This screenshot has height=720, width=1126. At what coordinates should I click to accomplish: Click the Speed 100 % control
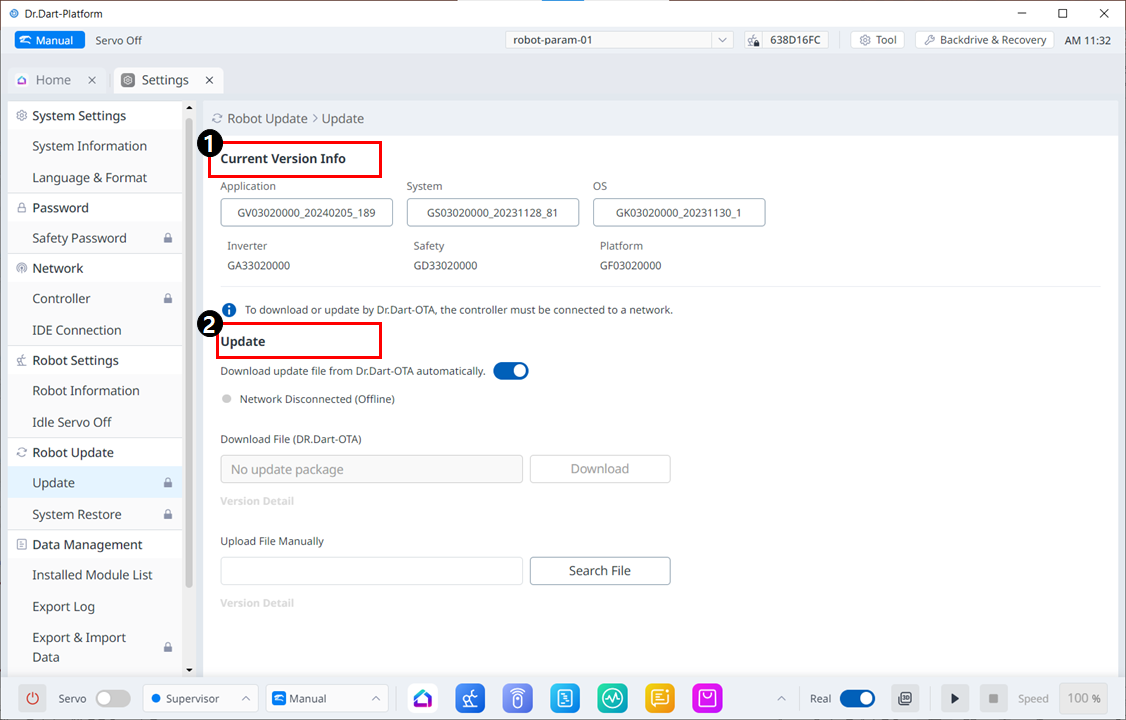click(x=1083, y=698)
